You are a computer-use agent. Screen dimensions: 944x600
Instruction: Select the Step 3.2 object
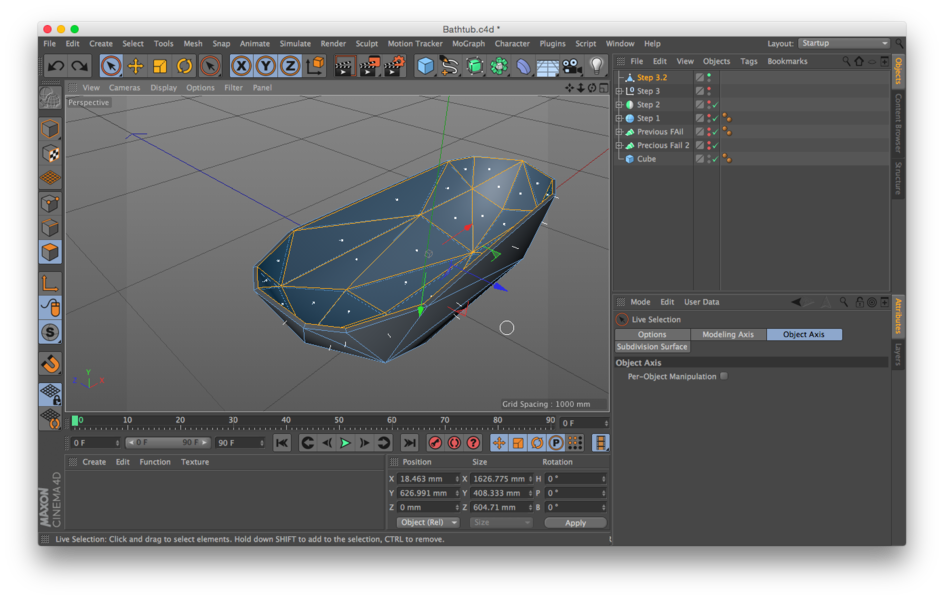tap(651, 78)
